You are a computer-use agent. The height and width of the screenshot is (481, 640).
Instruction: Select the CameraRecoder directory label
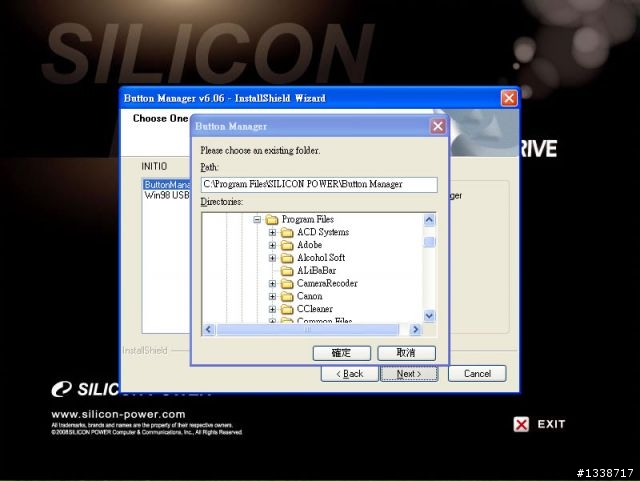click(327, 283)
